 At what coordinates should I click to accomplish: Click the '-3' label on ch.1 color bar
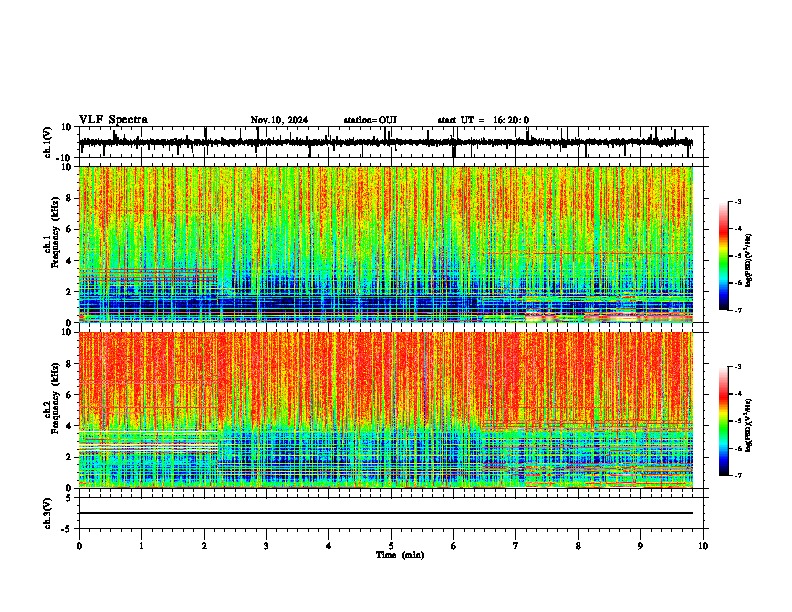(x=738, y=201)
